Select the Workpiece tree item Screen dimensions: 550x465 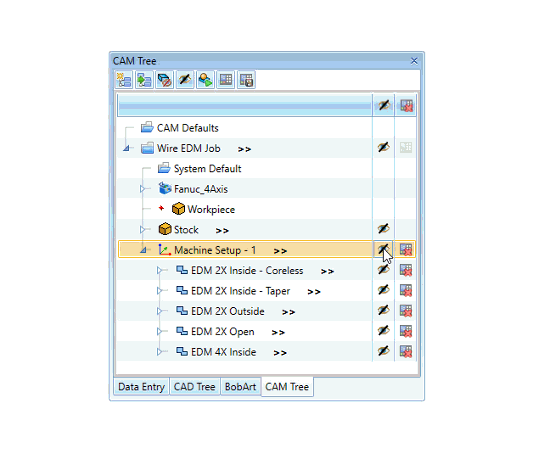[211, 209]
